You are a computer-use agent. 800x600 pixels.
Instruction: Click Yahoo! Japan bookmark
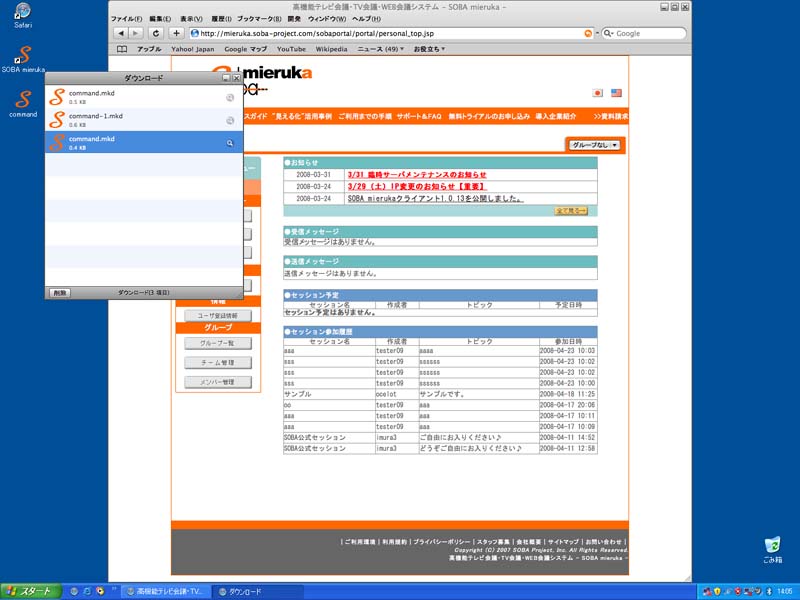tap(193, 49)
